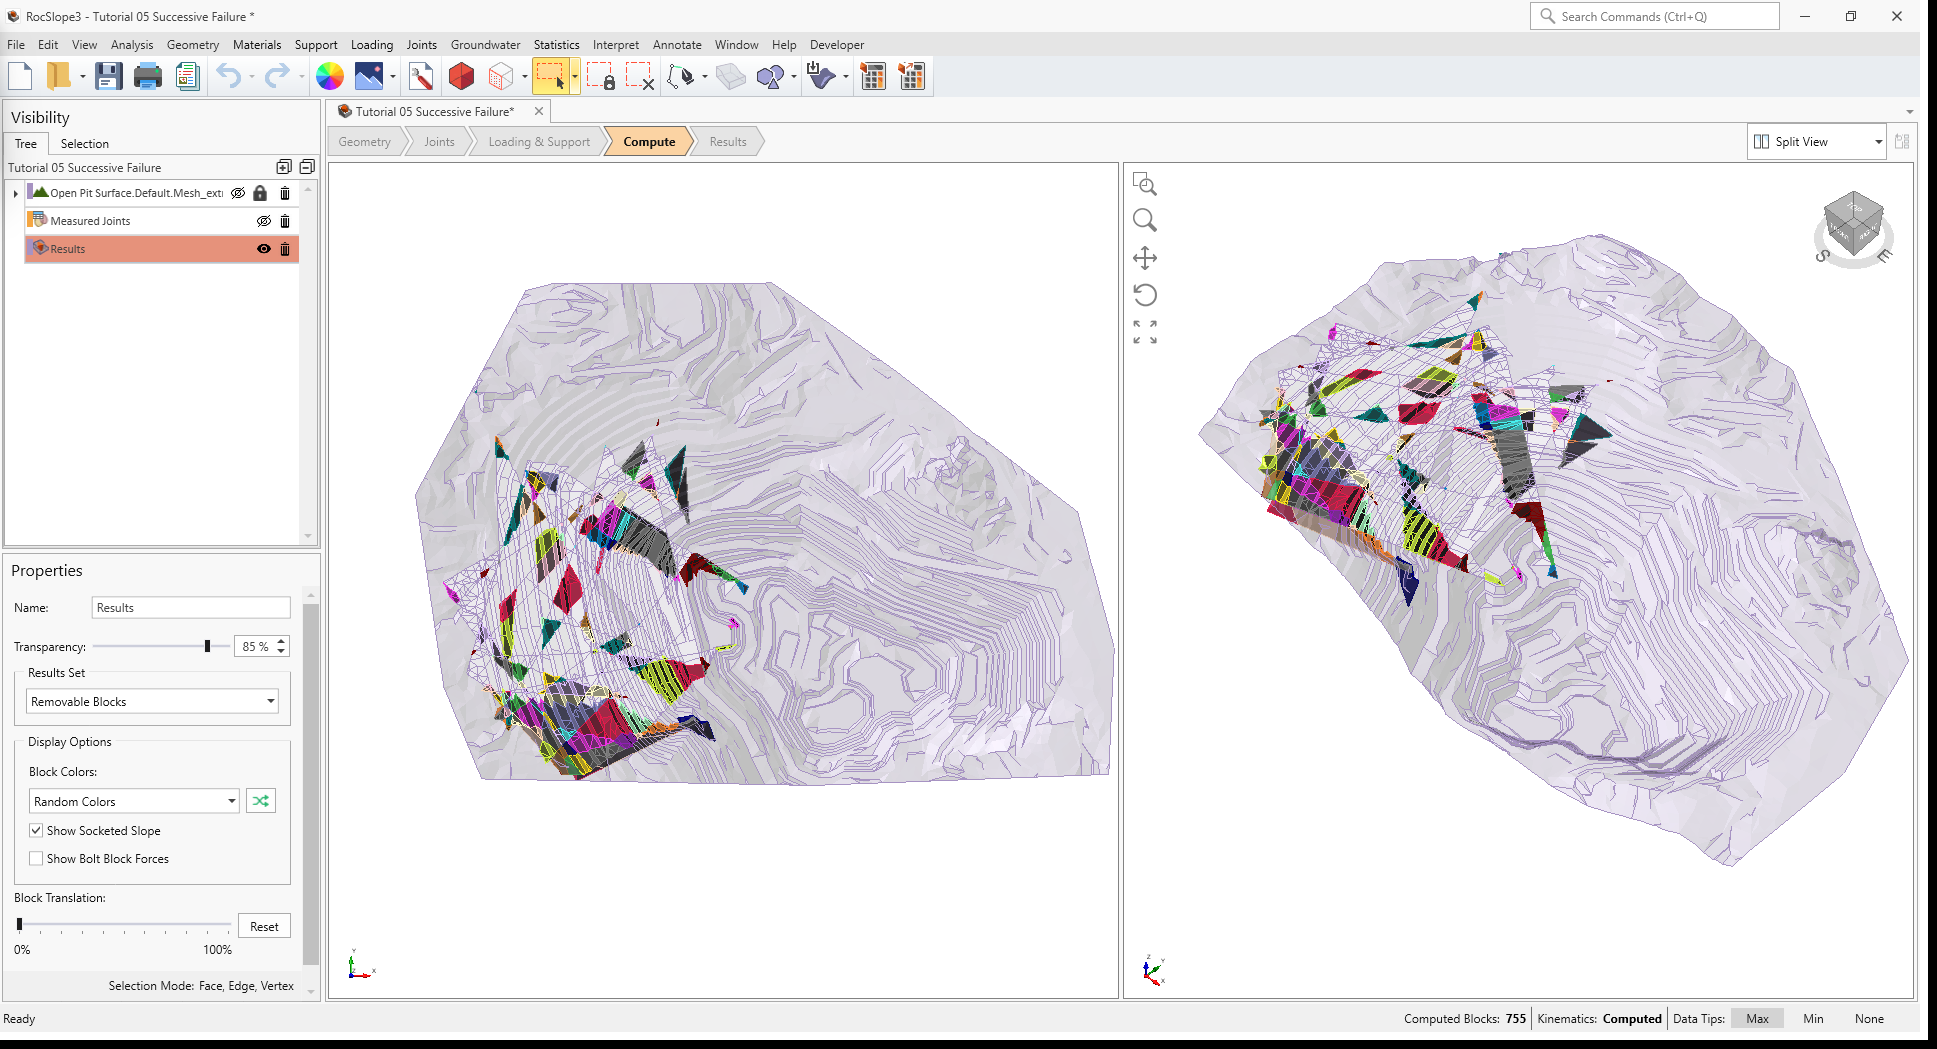1937x1049 pixels.
Task: Click the lock selection icon
Action: 600,76
